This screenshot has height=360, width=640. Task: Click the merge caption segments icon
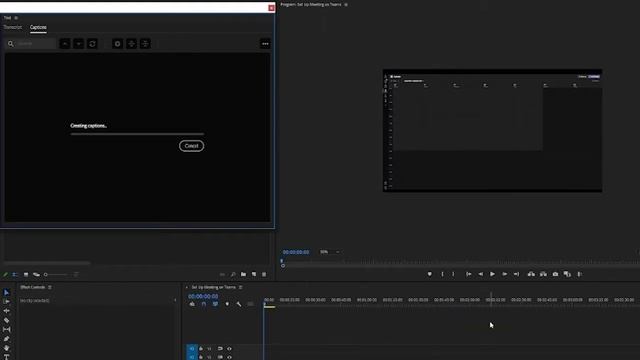[x=145, y=44]
